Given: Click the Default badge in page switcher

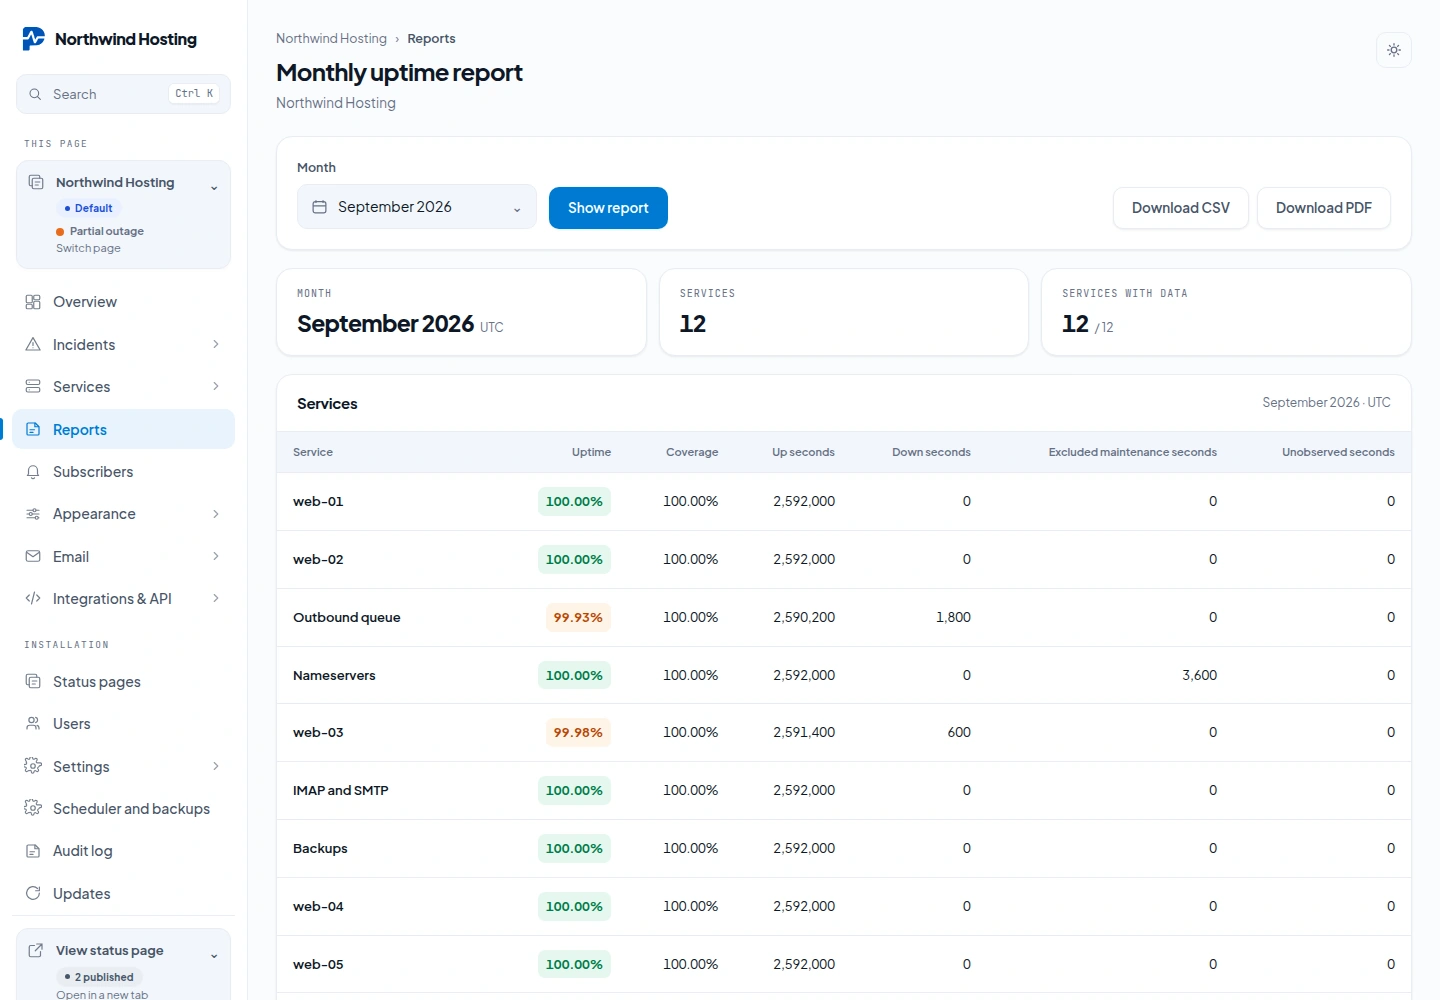Looking at the screenshot, I should [88, 208].
